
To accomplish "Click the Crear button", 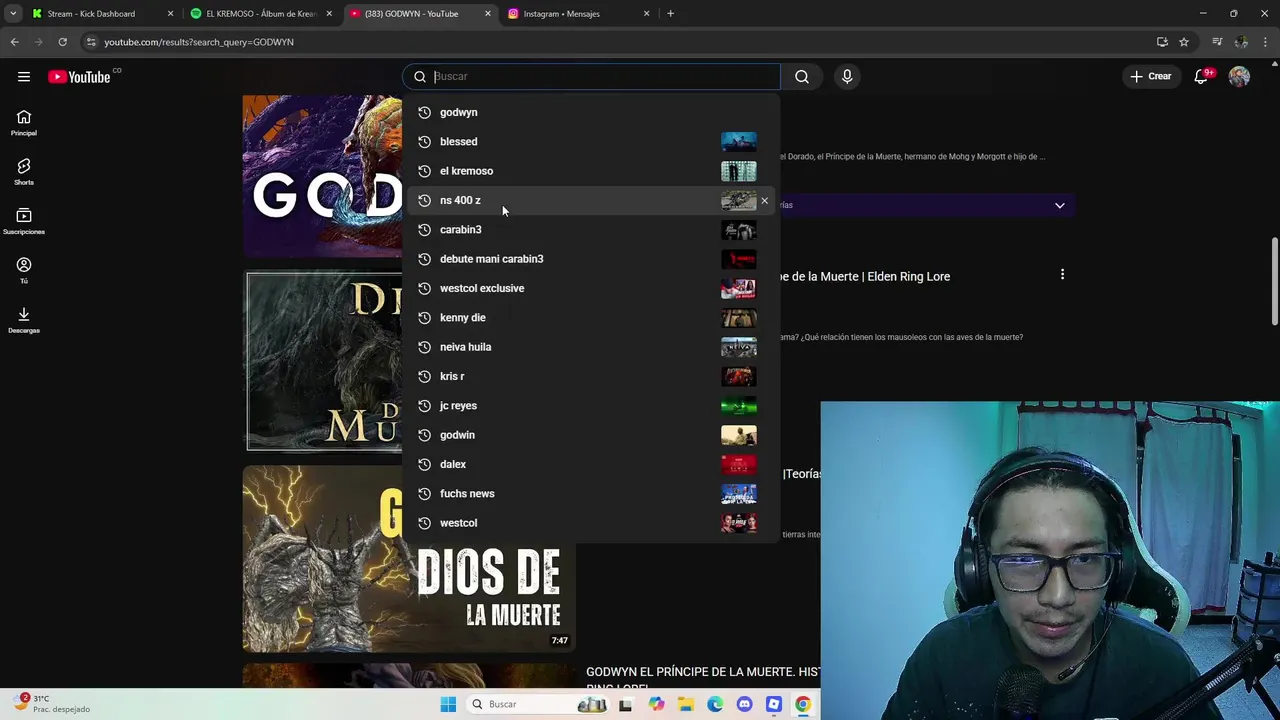I will point(1150,76).
